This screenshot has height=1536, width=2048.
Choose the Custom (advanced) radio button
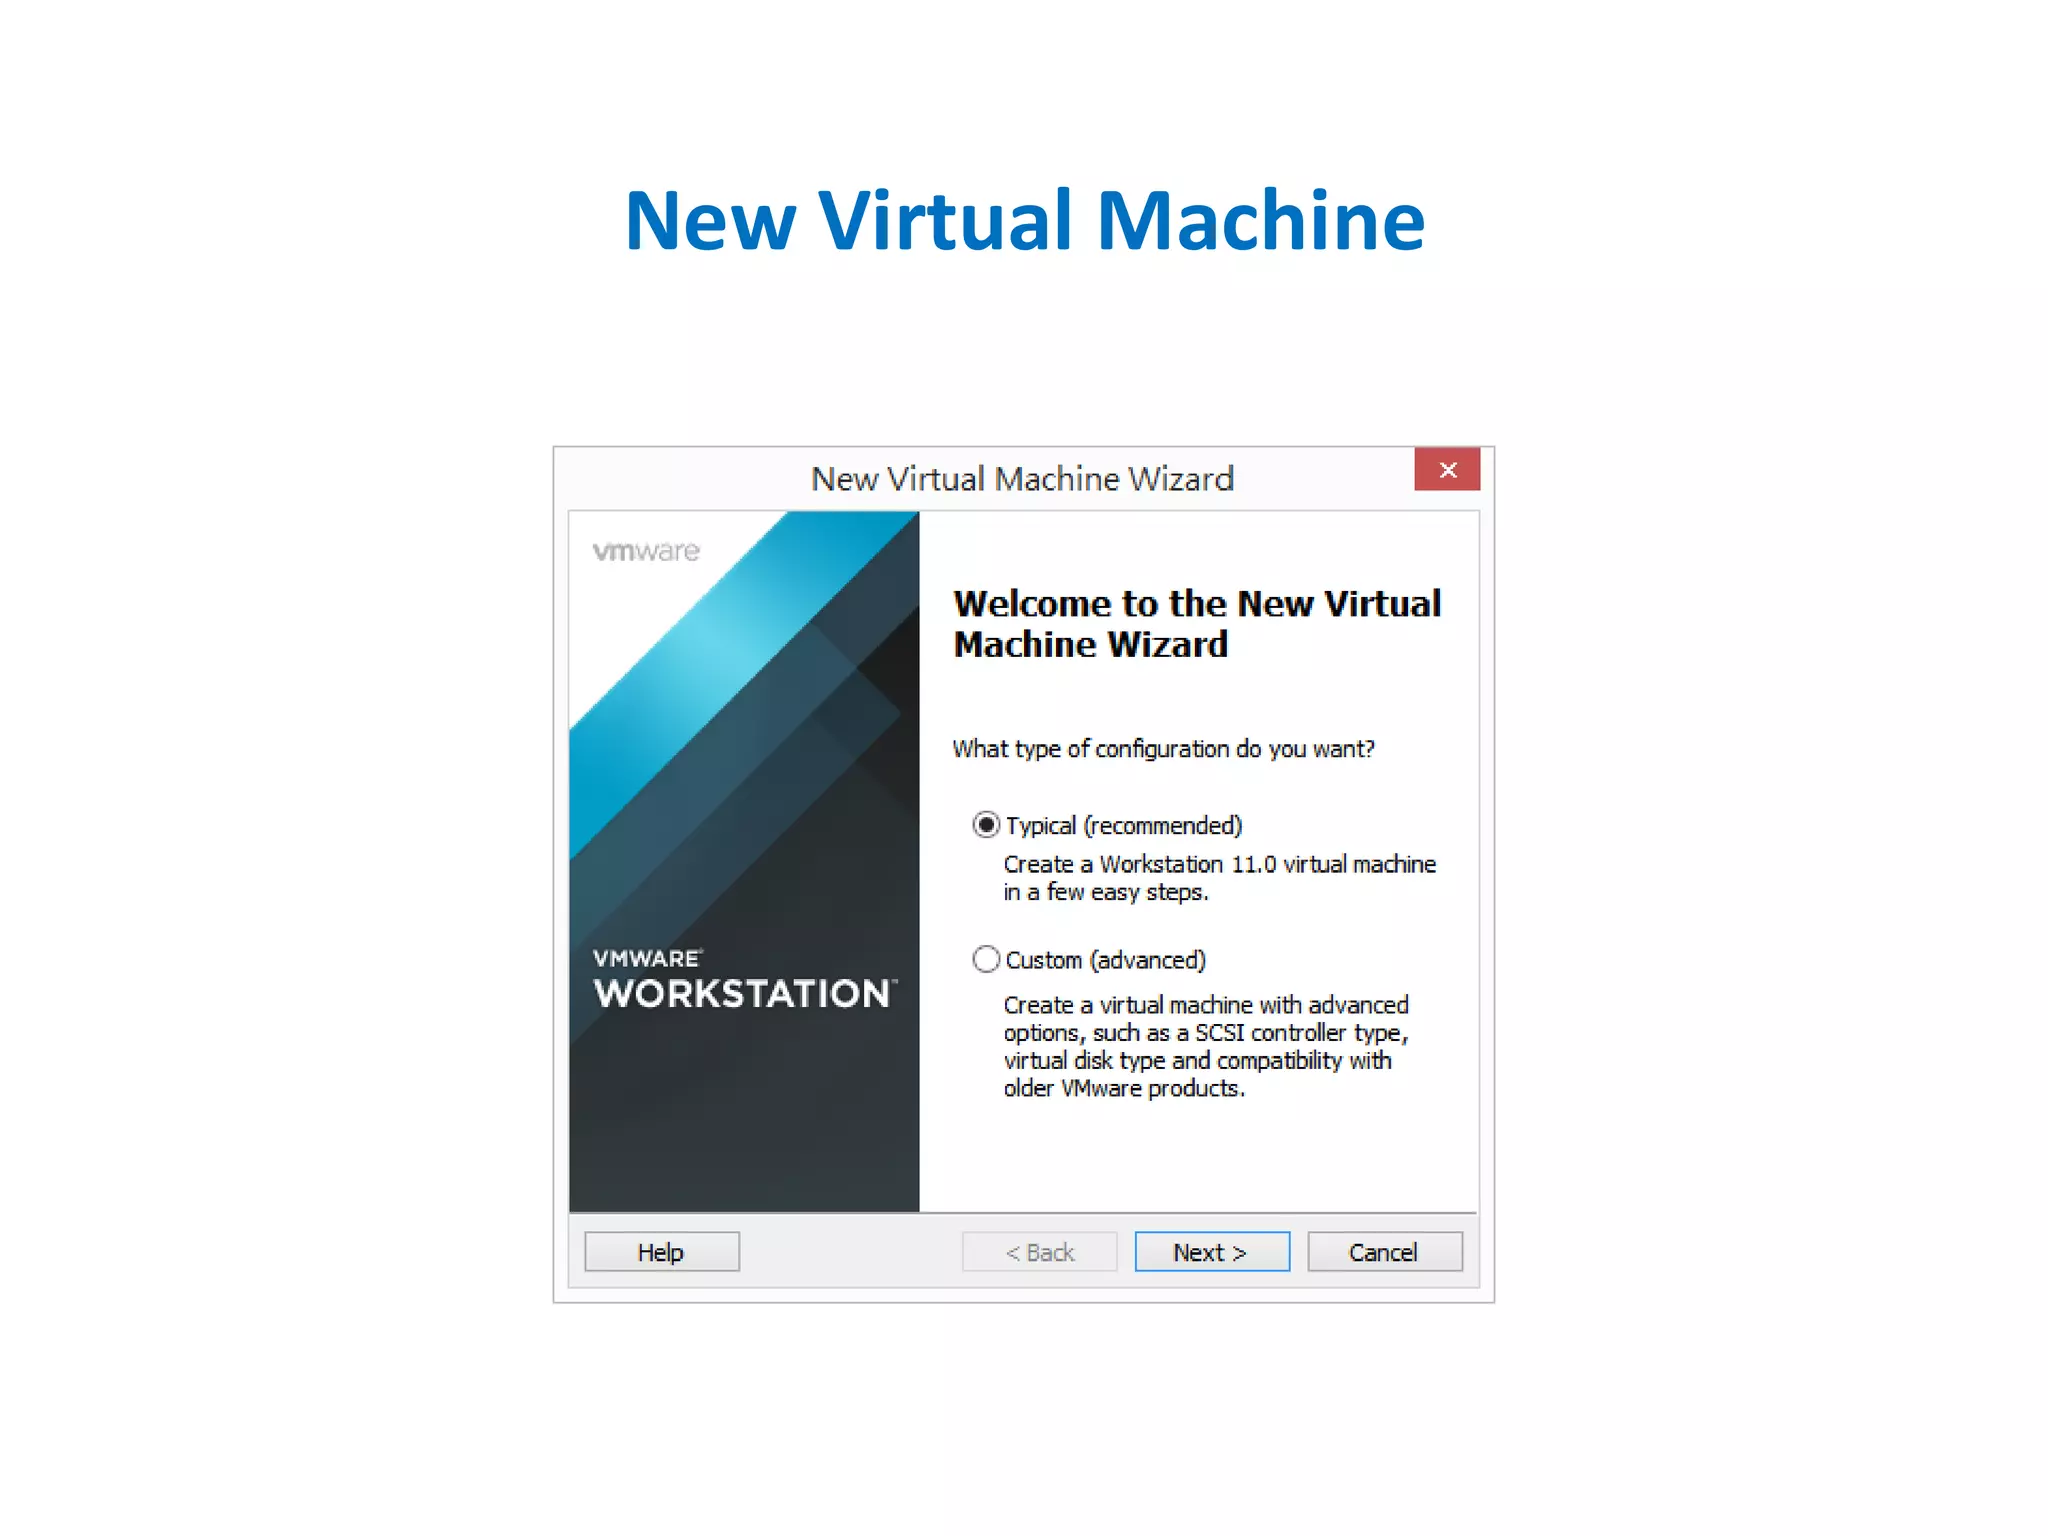coord(986,960)
